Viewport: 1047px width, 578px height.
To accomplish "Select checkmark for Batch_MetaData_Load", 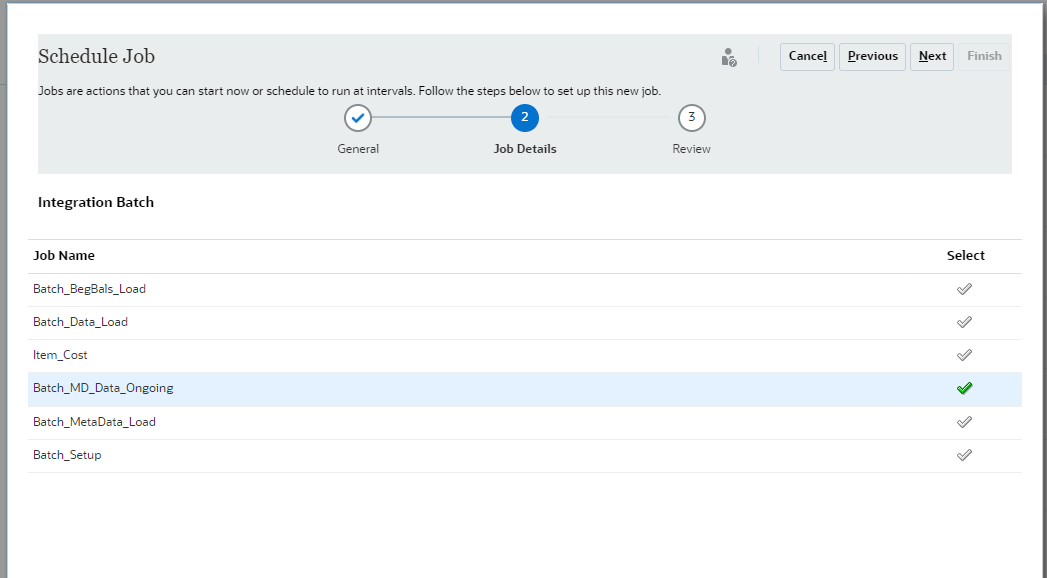I will 964,422.
